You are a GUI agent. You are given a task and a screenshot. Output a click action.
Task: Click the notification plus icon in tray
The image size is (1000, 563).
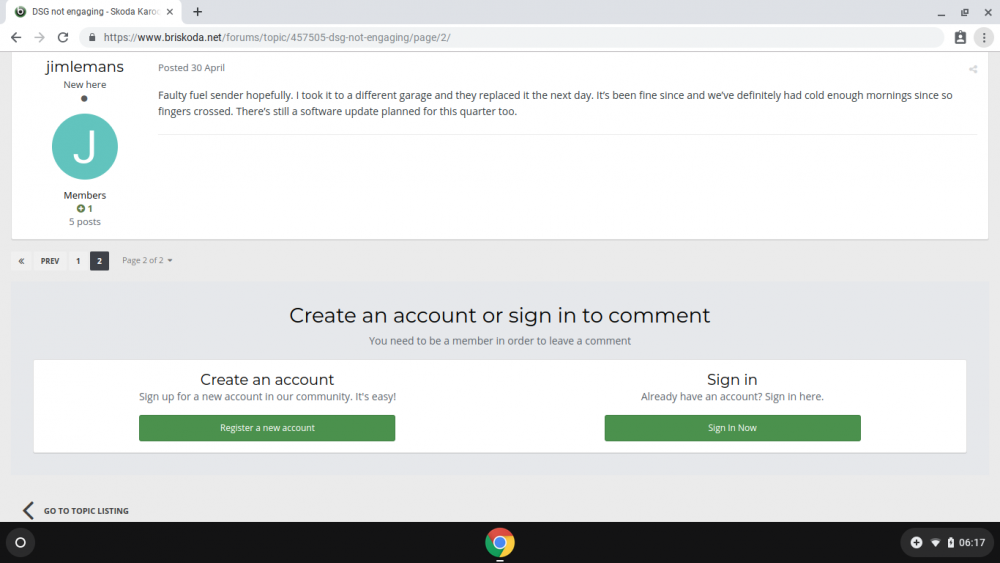[x=916, y=543]
